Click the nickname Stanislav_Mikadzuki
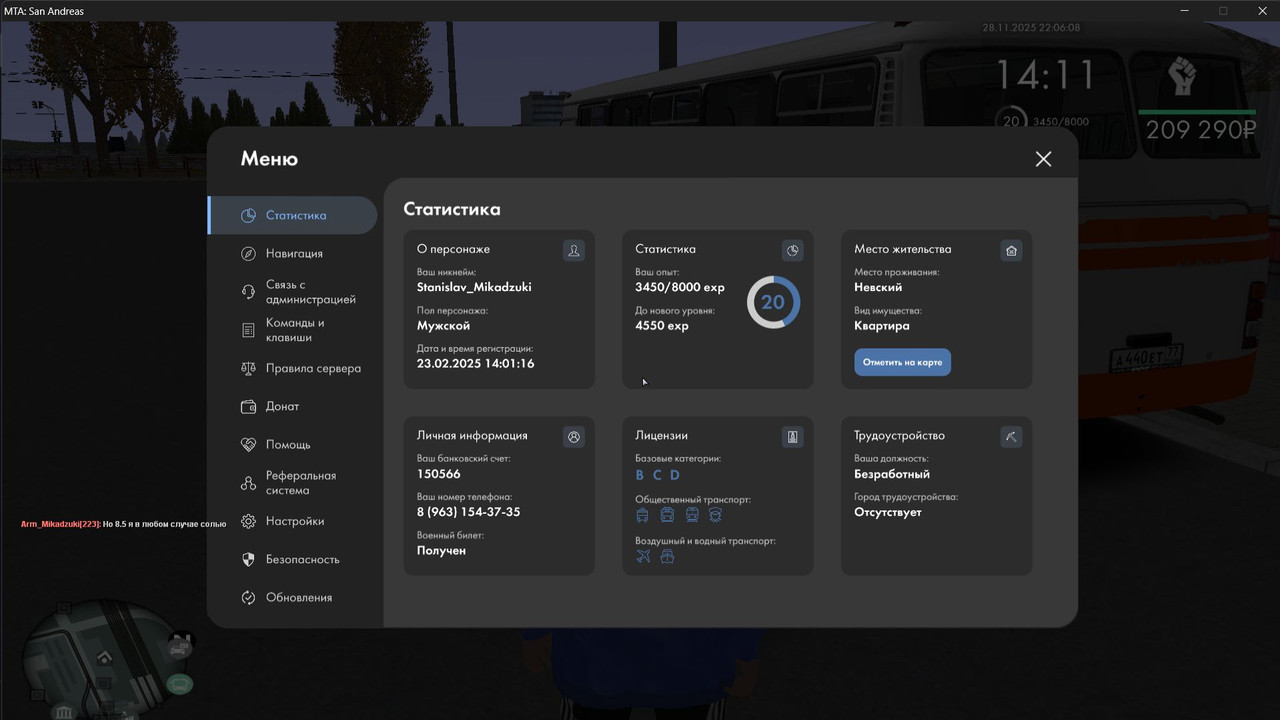1280x720 pixels. pyautogui.click(x=474, y=287)
